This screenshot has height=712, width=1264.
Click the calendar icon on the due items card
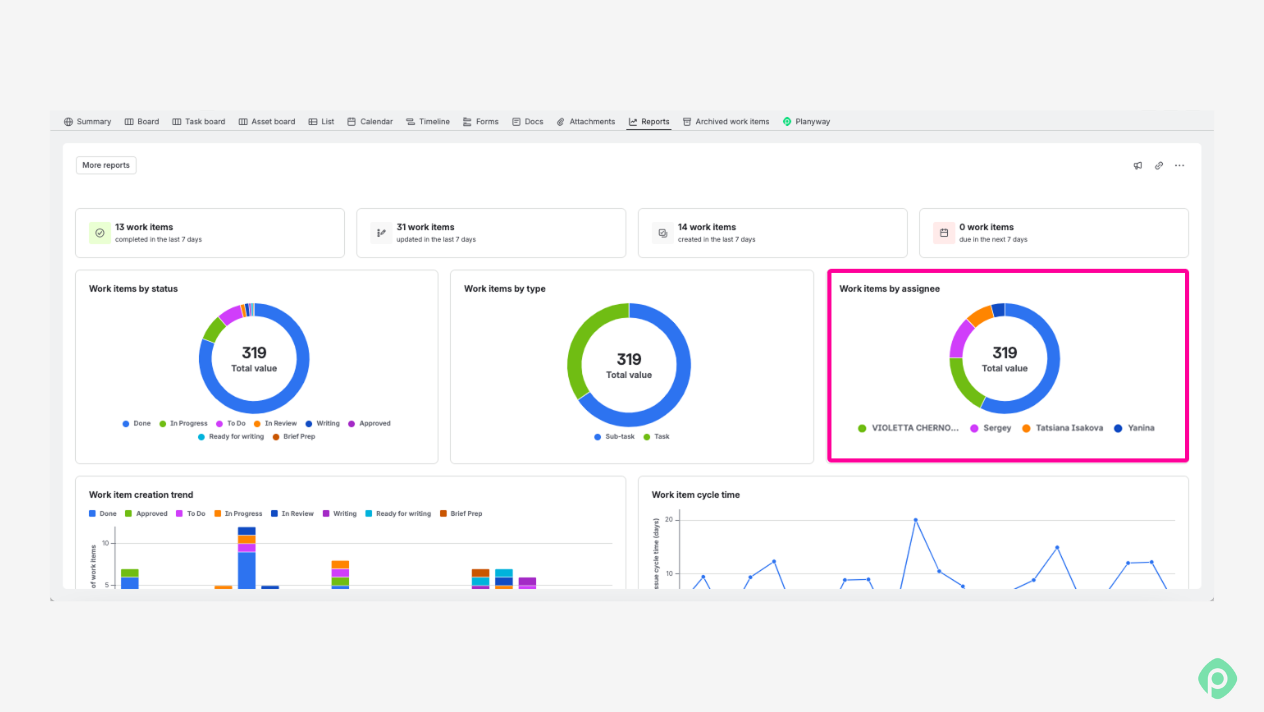[944, 233]
